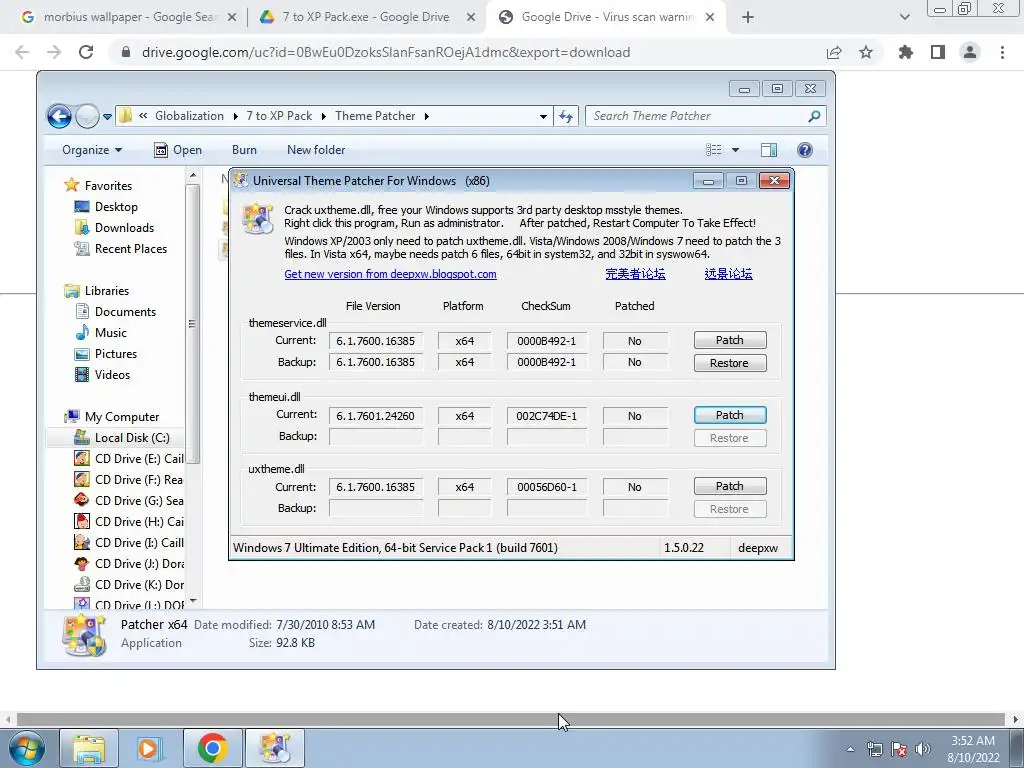Screen dimensions: 1024x768
Task: Click Globalization in breadcrumb path
Action: [x=189, y=116]
